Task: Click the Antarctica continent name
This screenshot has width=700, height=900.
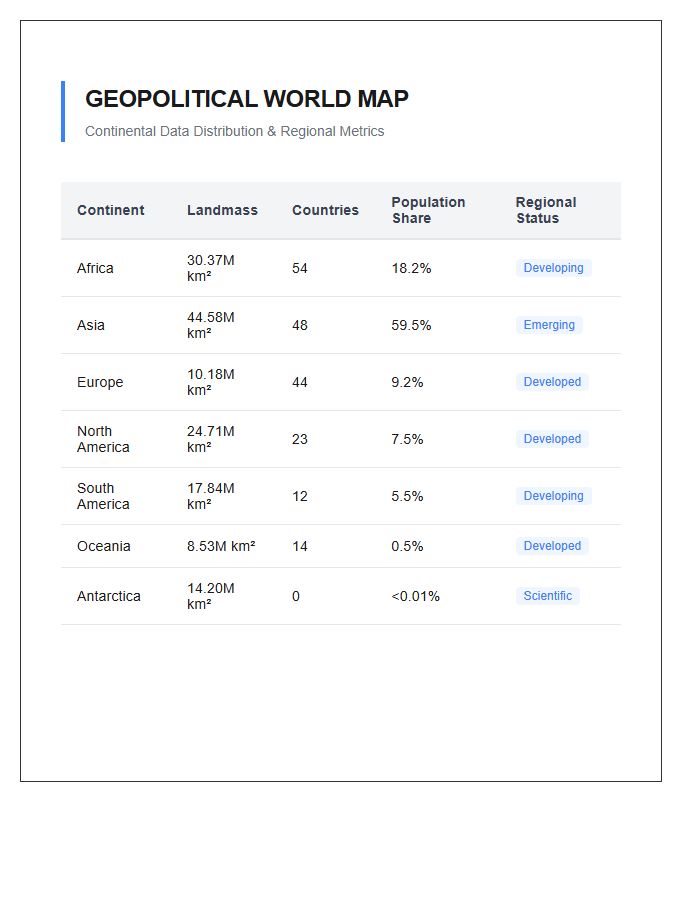Action: pyautogui.click(x=108, y=596)
